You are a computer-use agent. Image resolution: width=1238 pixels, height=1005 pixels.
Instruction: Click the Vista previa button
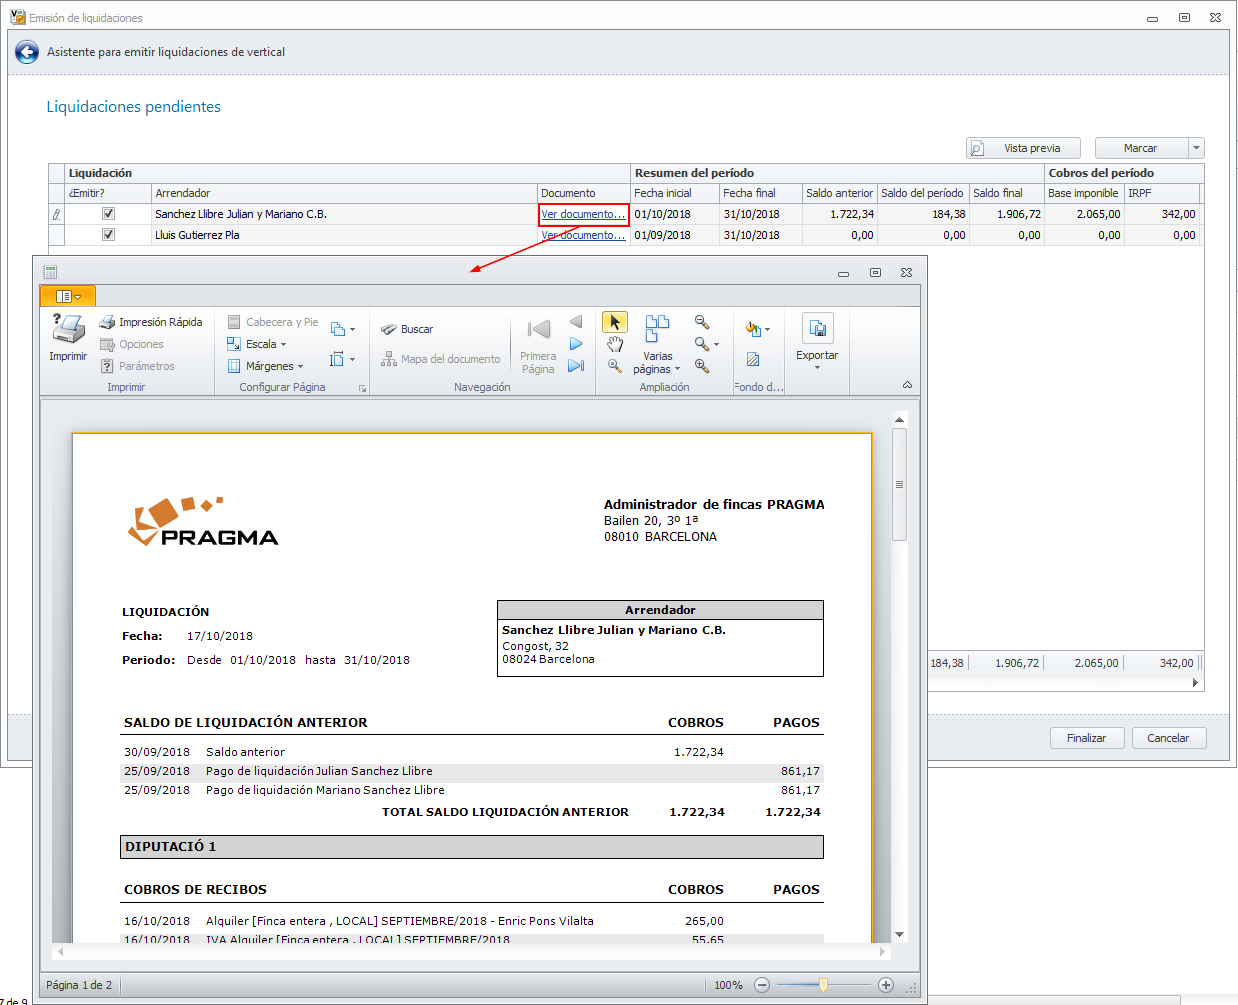click(1023, 148)
